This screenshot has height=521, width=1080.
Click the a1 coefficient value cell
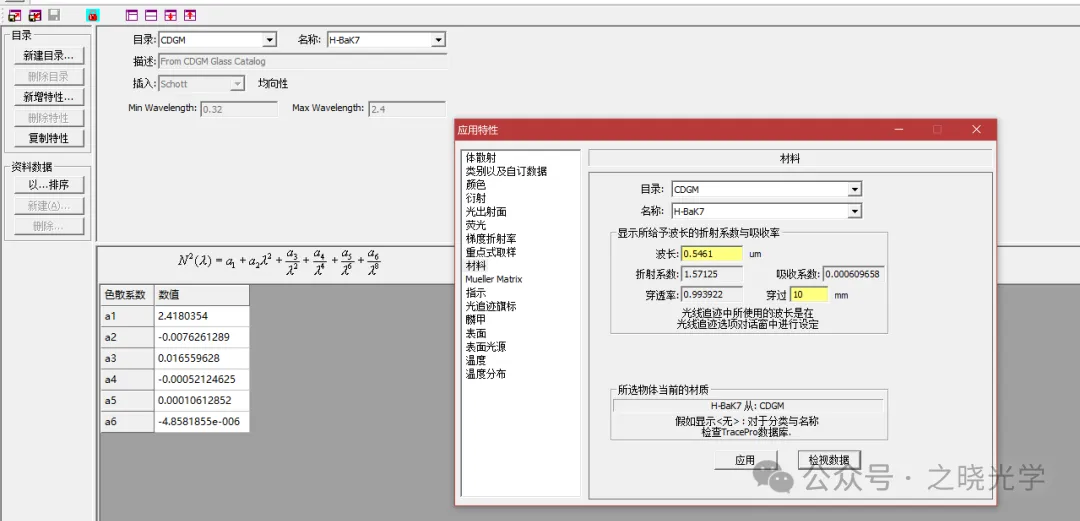pos(201,317)
